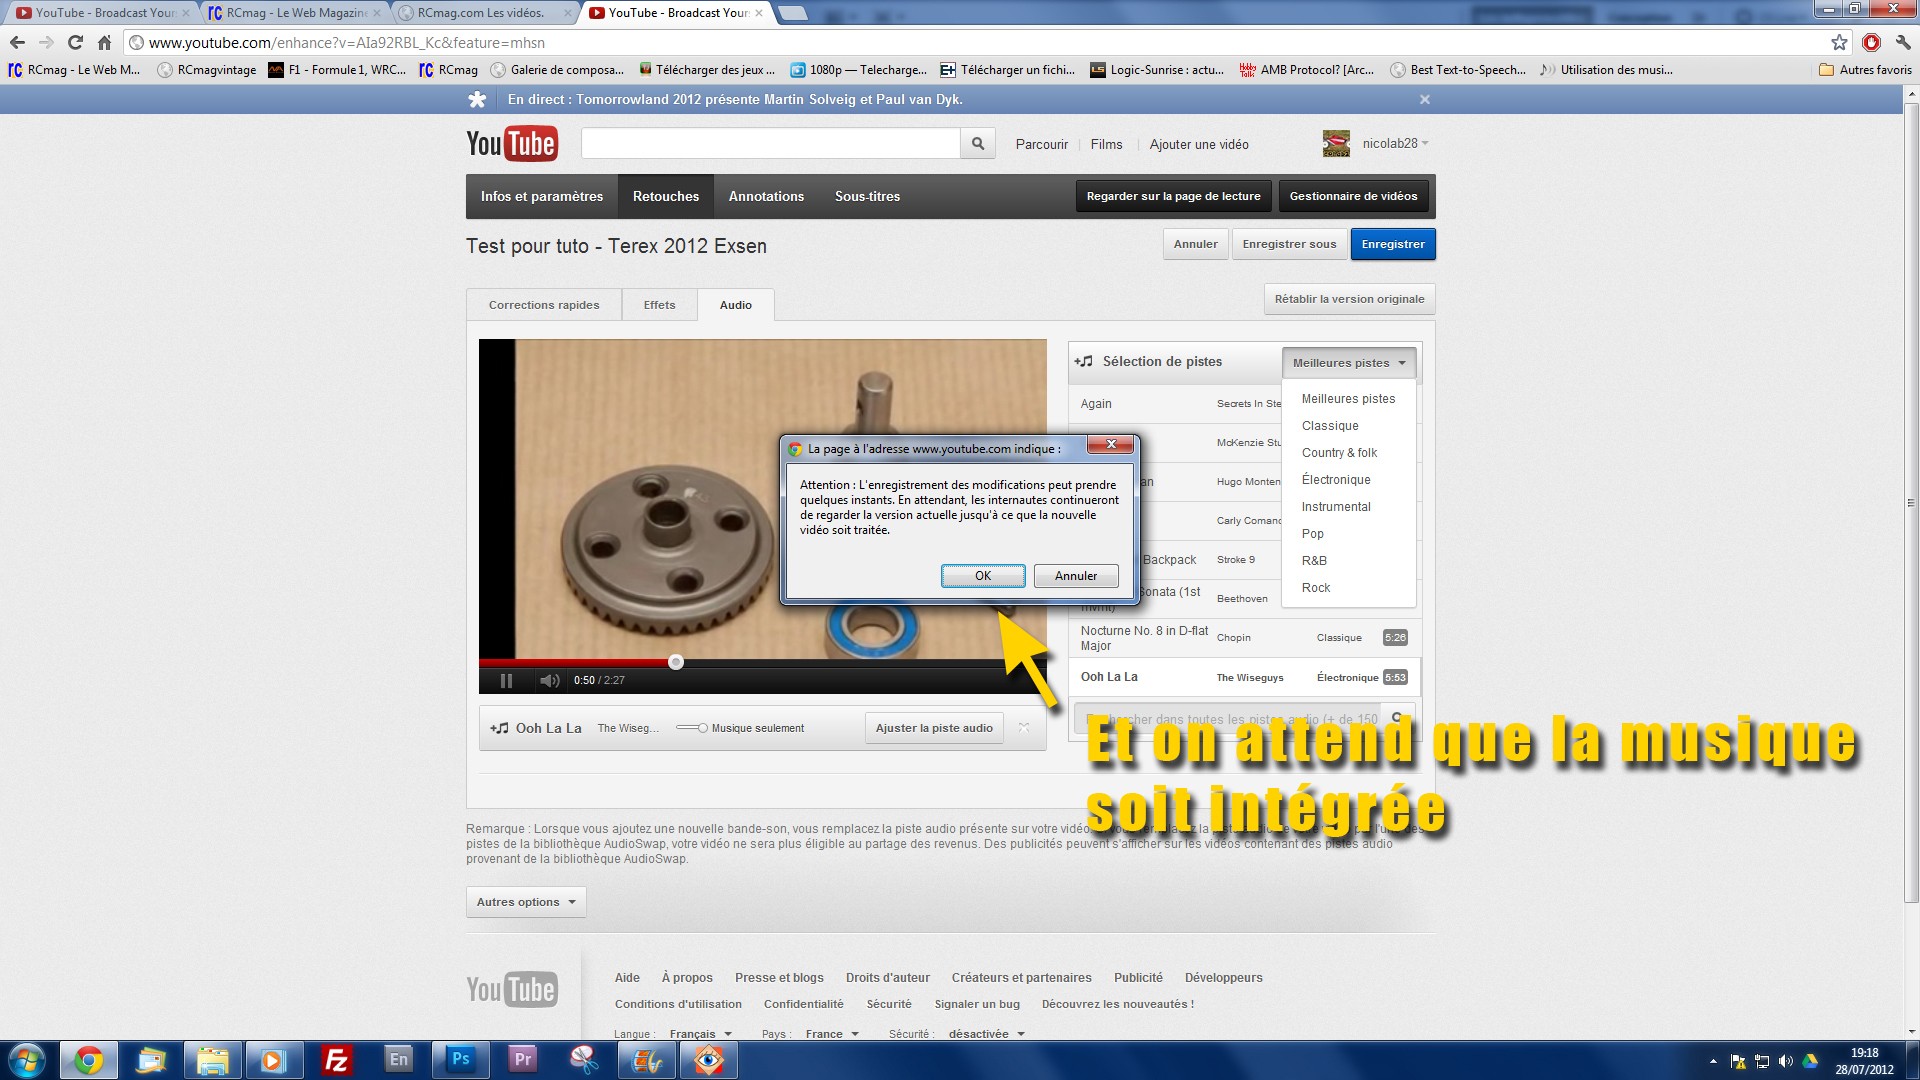
Task: Click the YouTube search magnifier button
Action: (x=977, y=144)
